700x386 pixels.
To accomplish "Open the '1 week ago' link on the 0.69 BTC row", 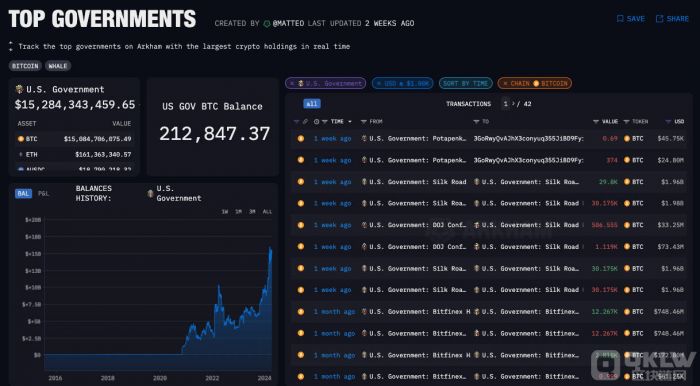I will click(332, 139).
